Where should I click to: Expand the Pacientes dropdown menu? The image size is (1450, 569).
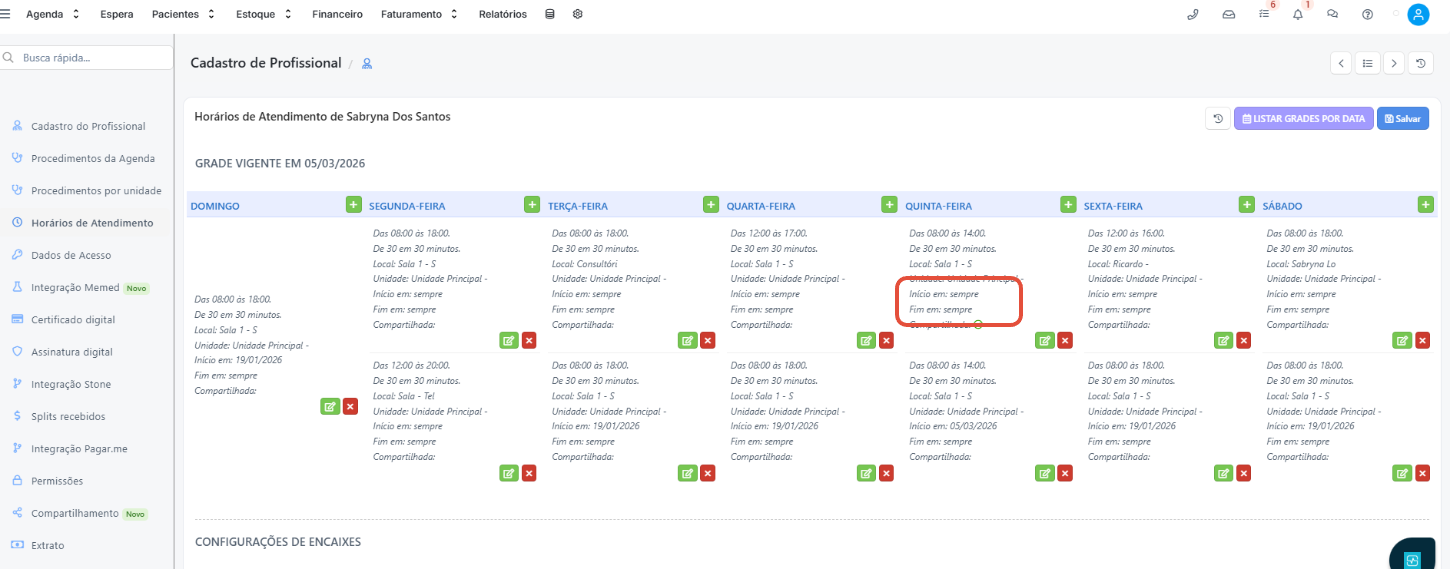coord(184,15)
